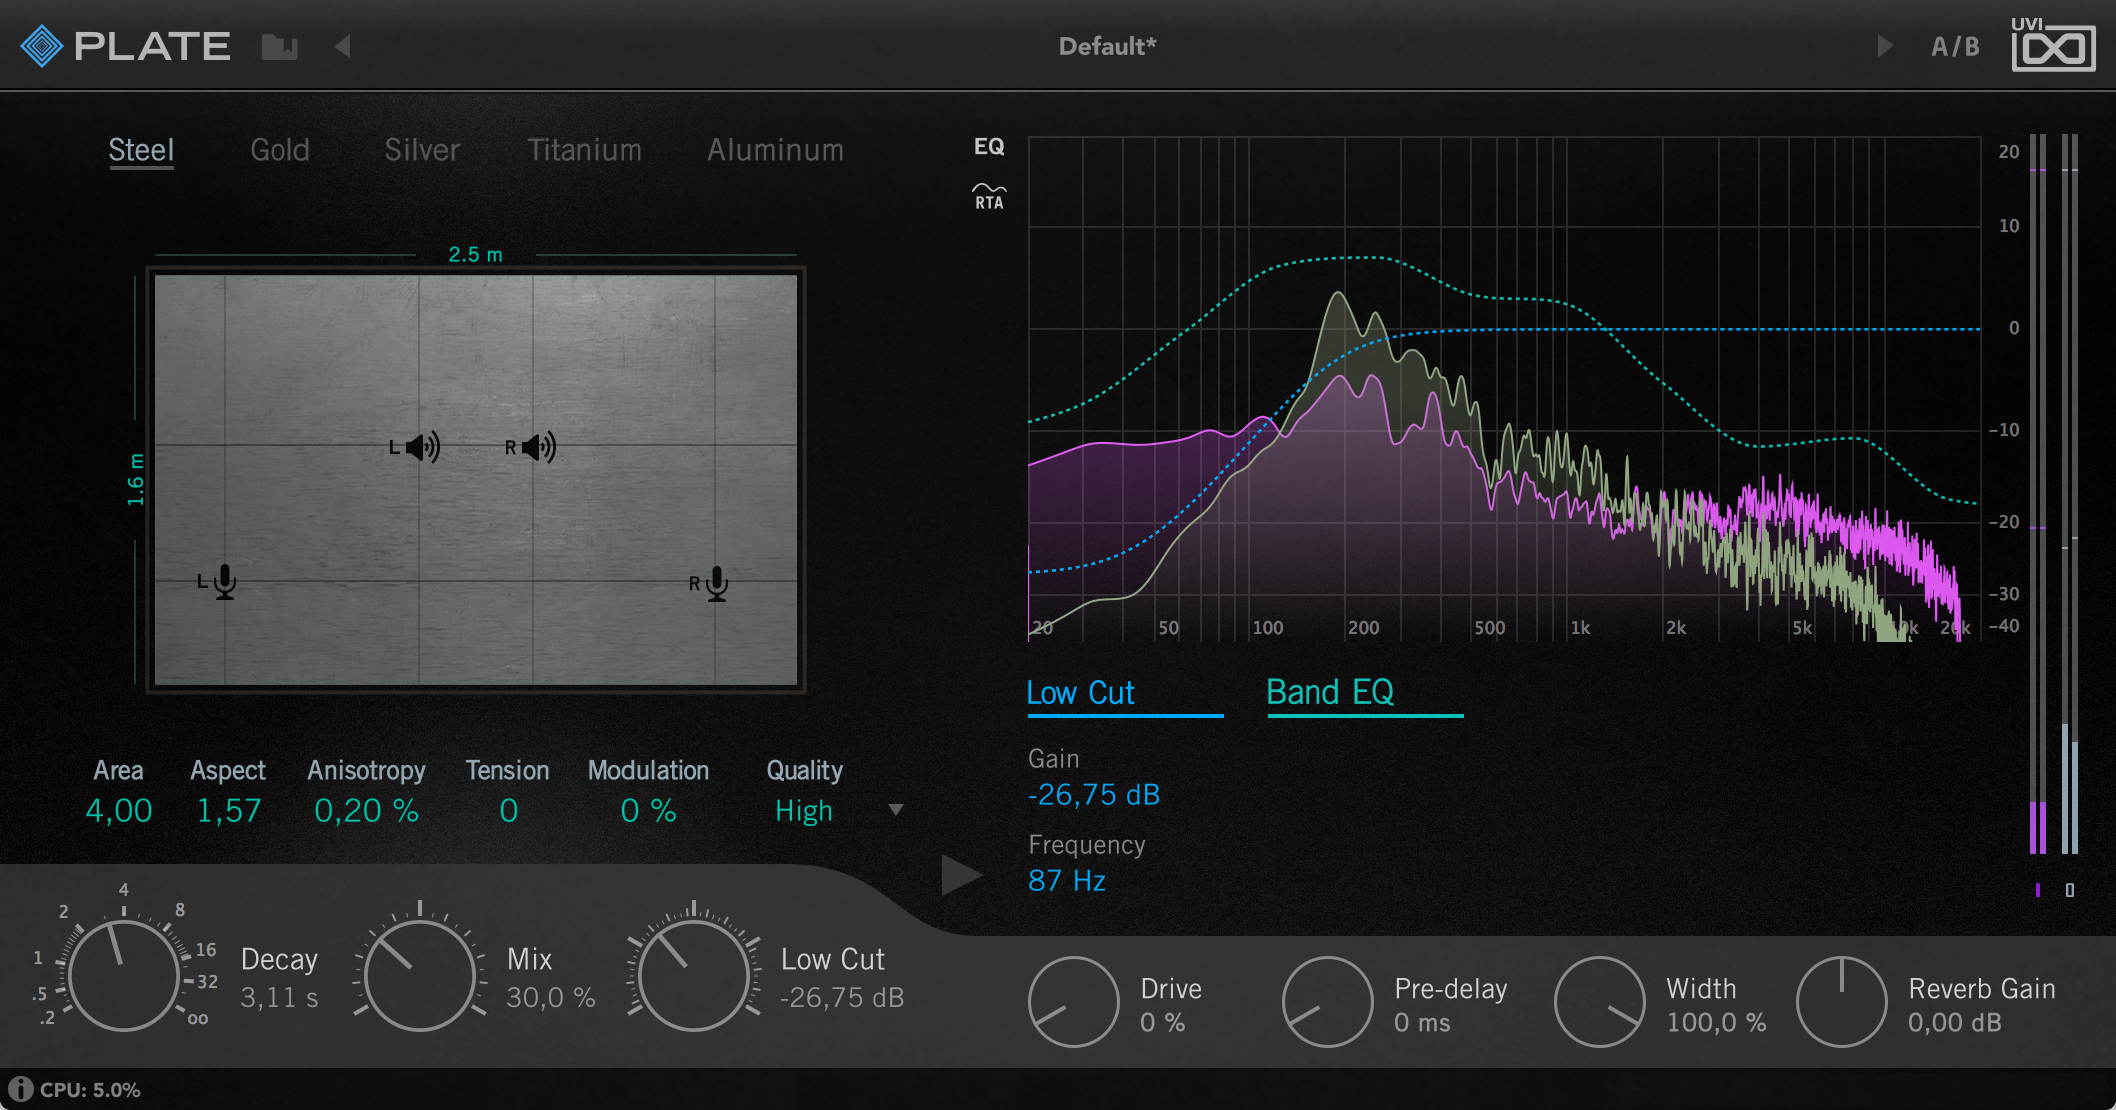The image size is (2116, 1110).
Task: Select the Low Cut filter section
Action: pyautogui.click(x=1080, y=692)
